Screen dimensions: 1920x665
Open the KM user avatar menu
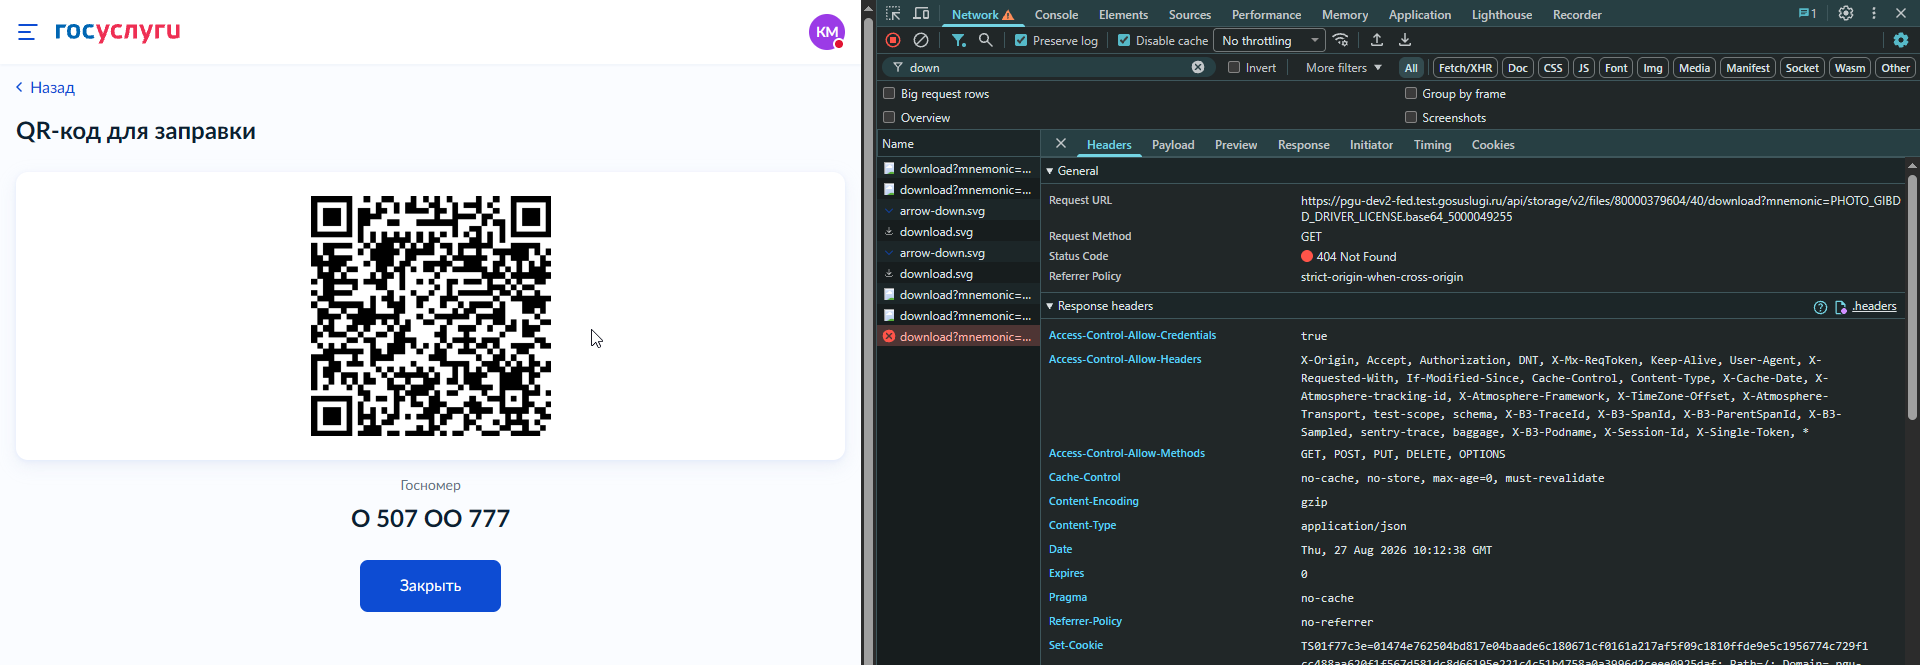827,32
